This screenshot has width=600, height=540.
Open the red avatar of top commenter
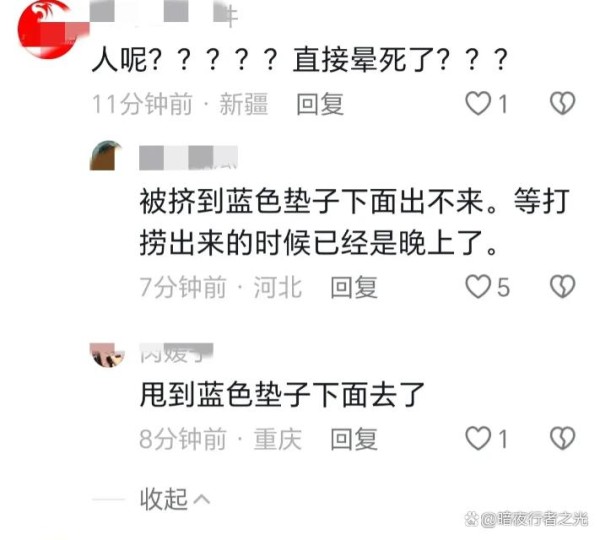pos(45,29)
